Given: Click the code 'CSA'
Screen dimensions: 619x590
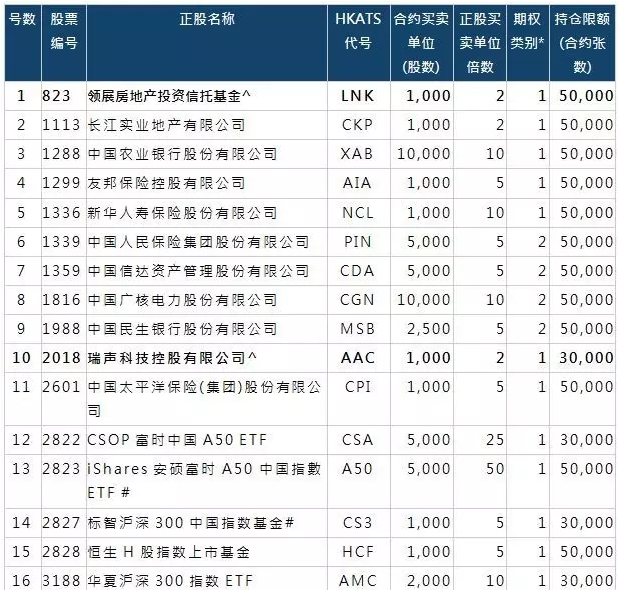Looking at the screenshot, I should click(357, 440).
